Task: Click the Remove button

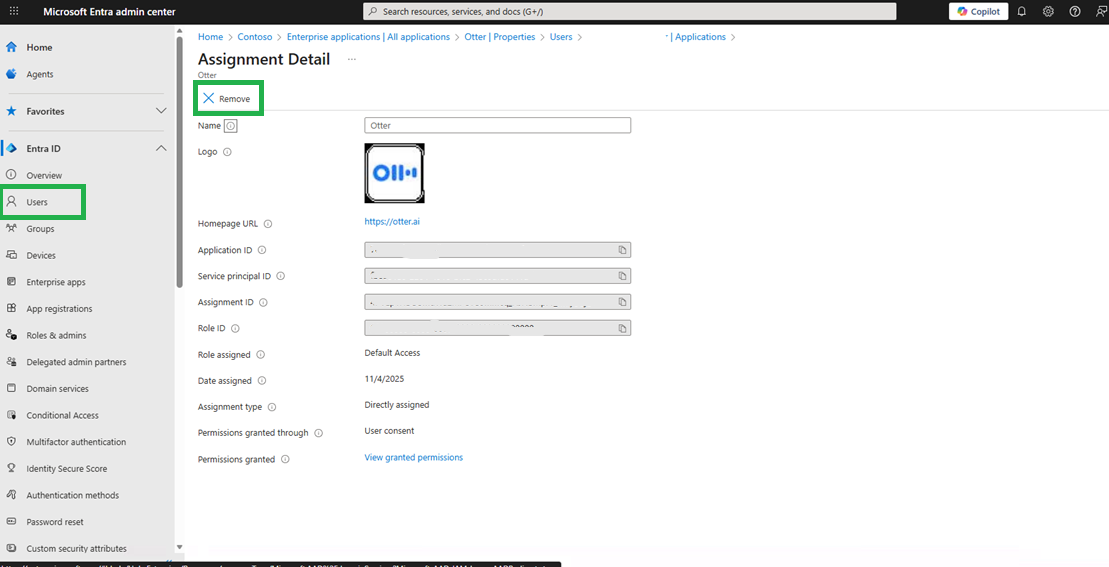Action: 226,99
